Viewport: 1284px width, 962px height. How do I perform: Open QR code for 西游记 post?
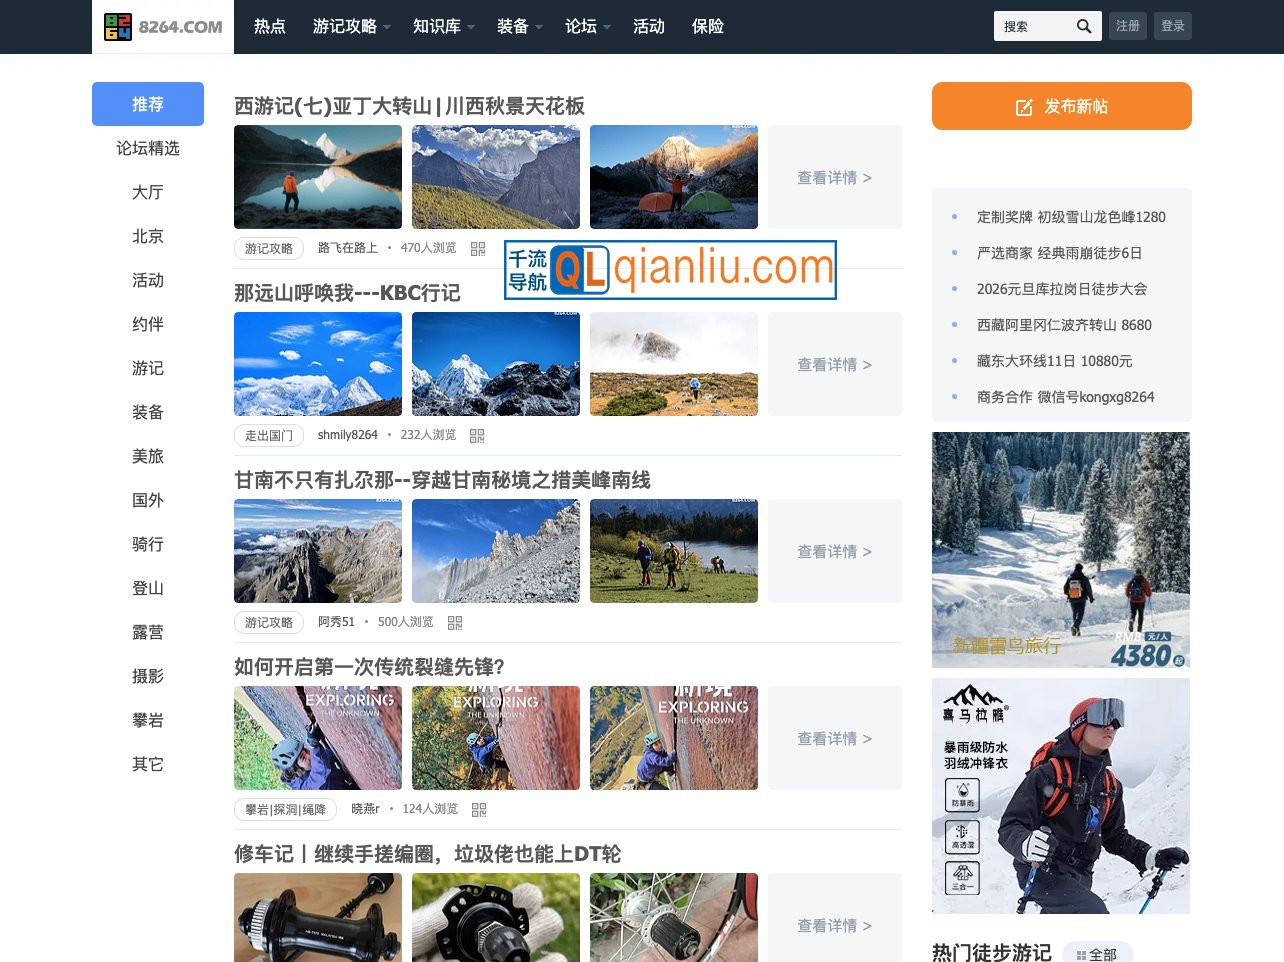tap(478, 249)
